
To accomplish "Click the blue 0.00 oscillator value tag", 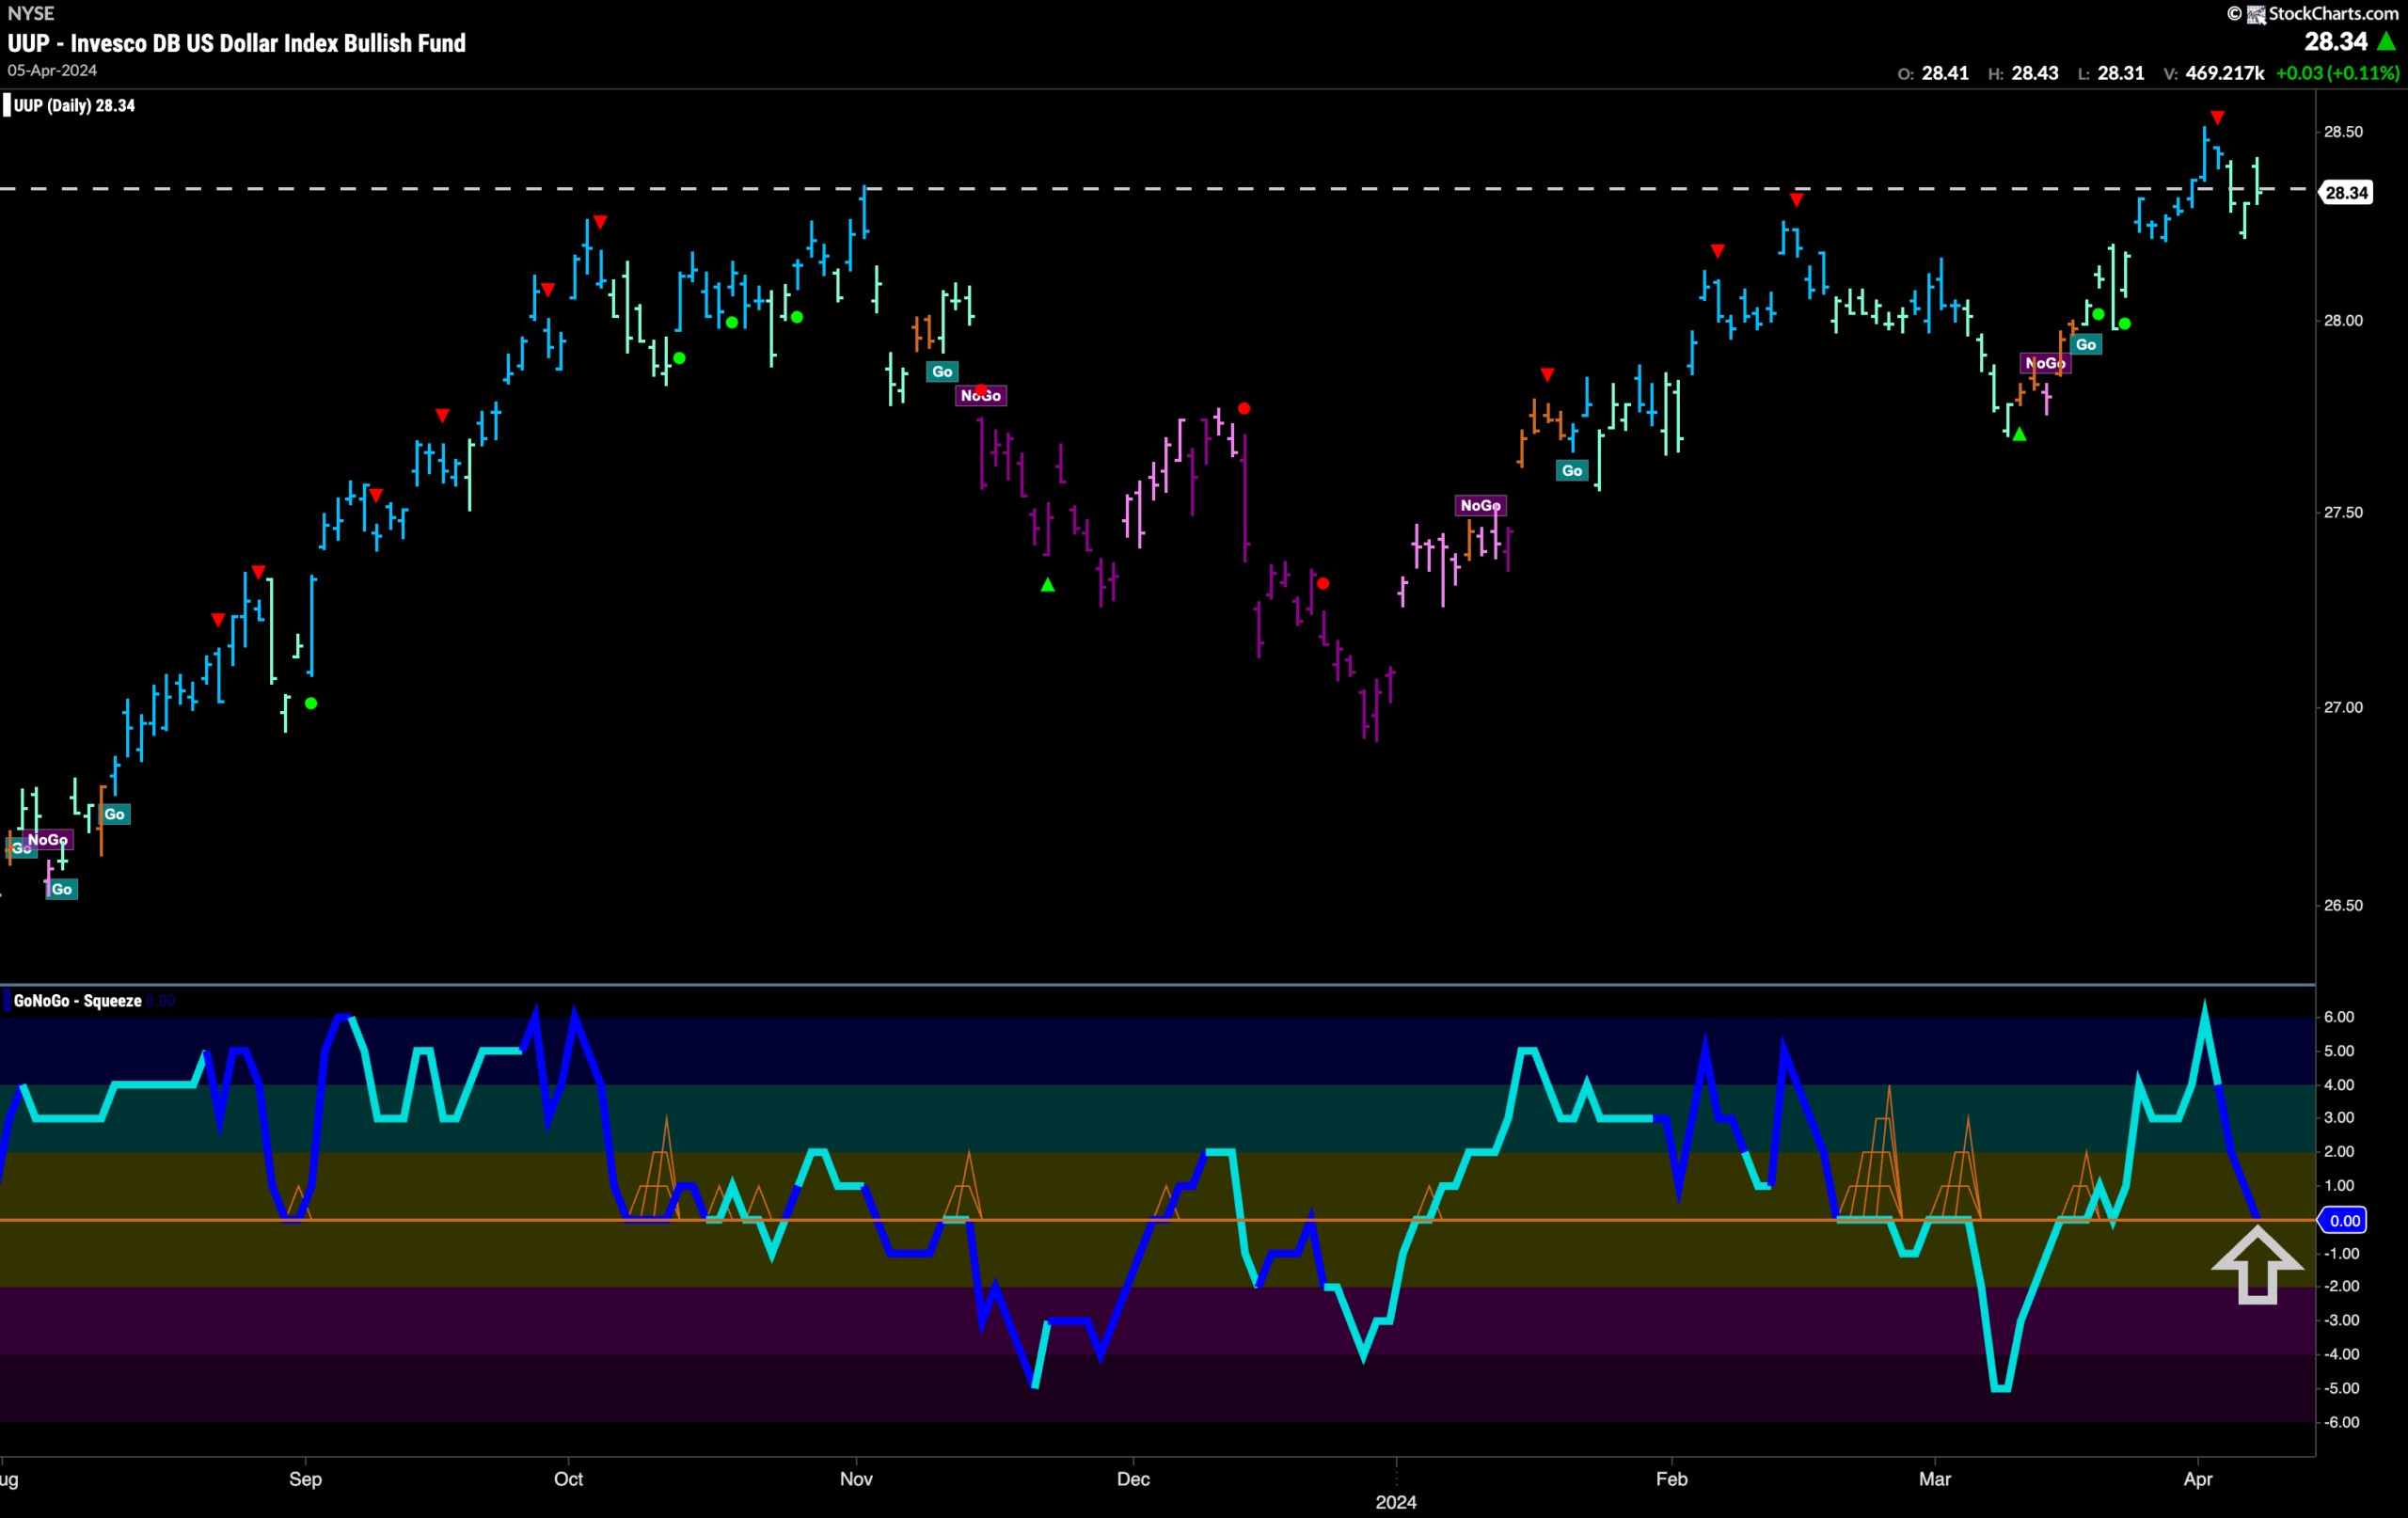I will click(2344, 1221).
